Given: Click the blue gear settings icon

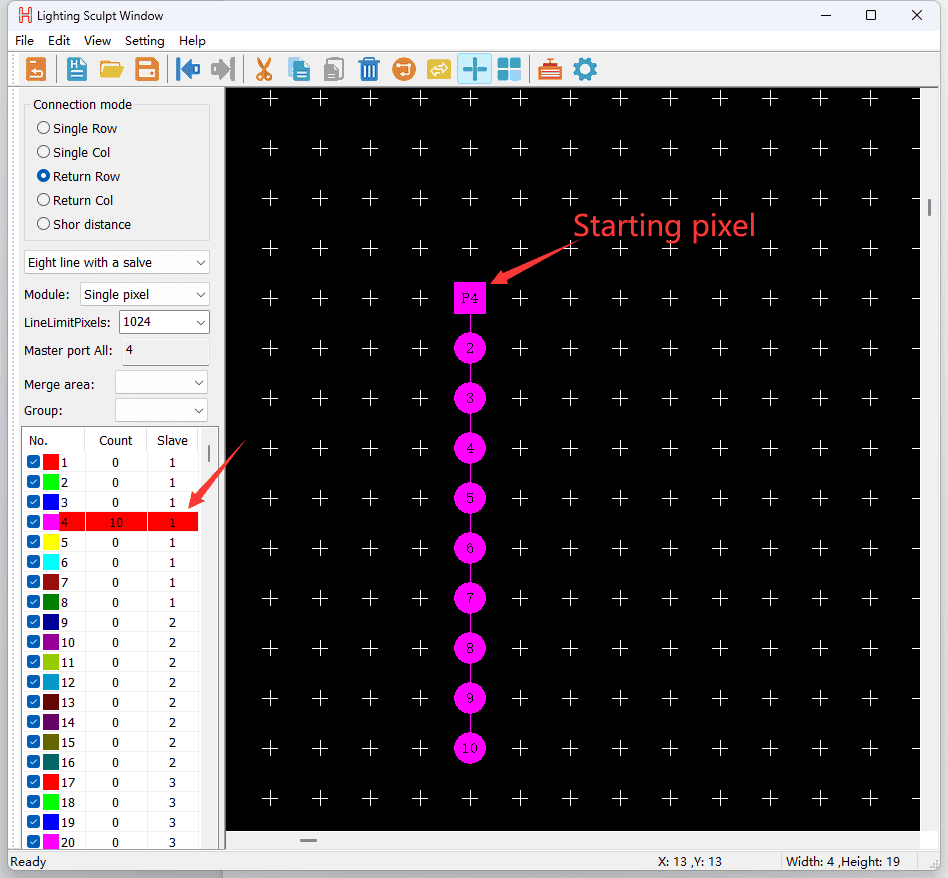Looking at the screenshot, I should pyautogui.click(x=585, y=69).
